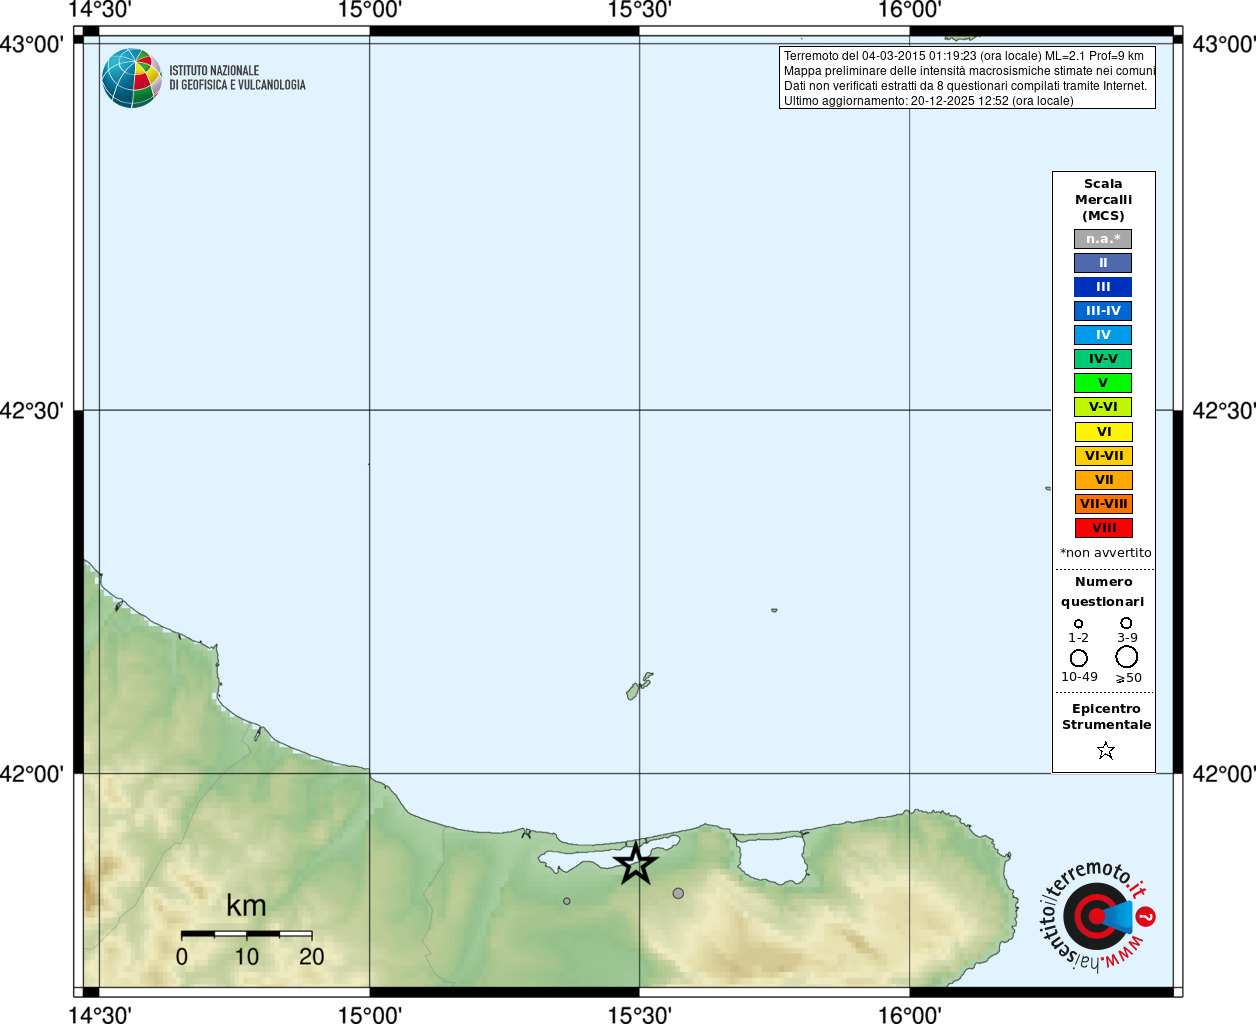Click the earthquake info text box

click(967, 78)
